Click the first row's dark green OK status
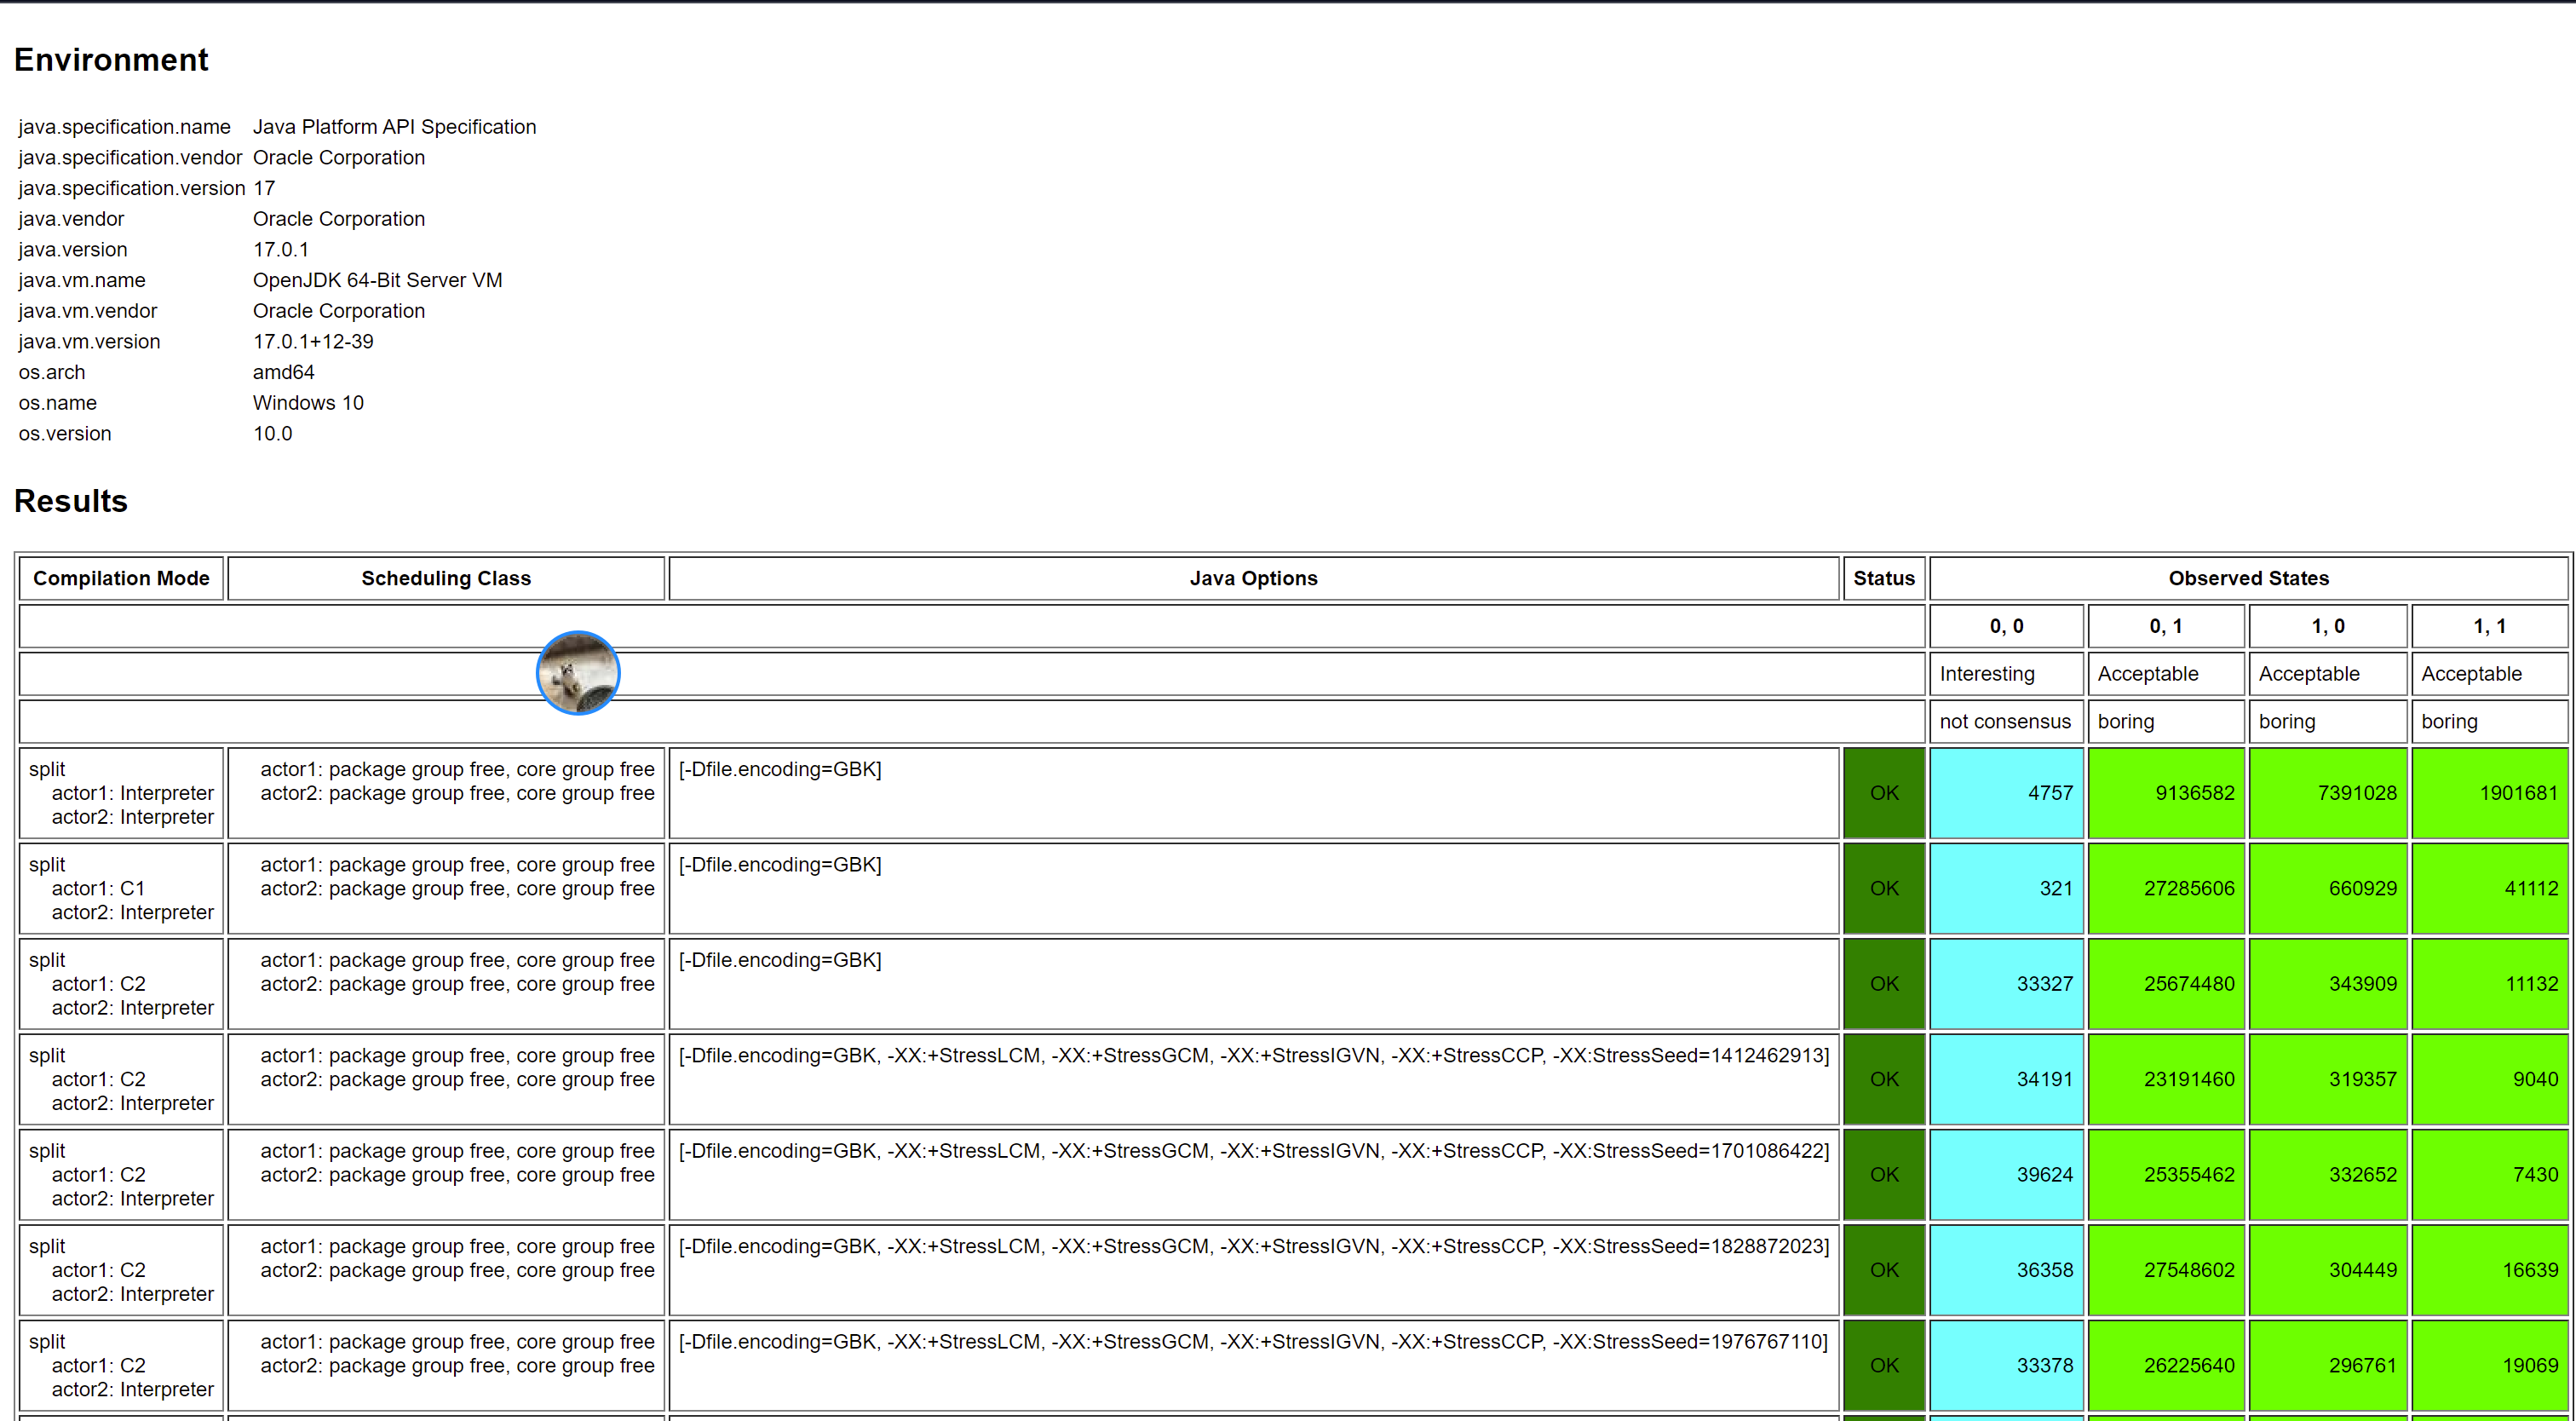 click(x=1884, y=793)
